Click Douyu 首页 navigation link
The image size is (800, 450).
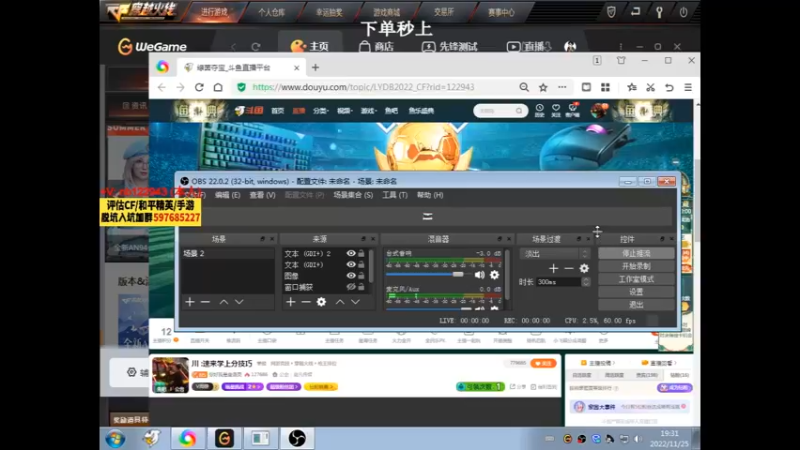coord(278,111)
